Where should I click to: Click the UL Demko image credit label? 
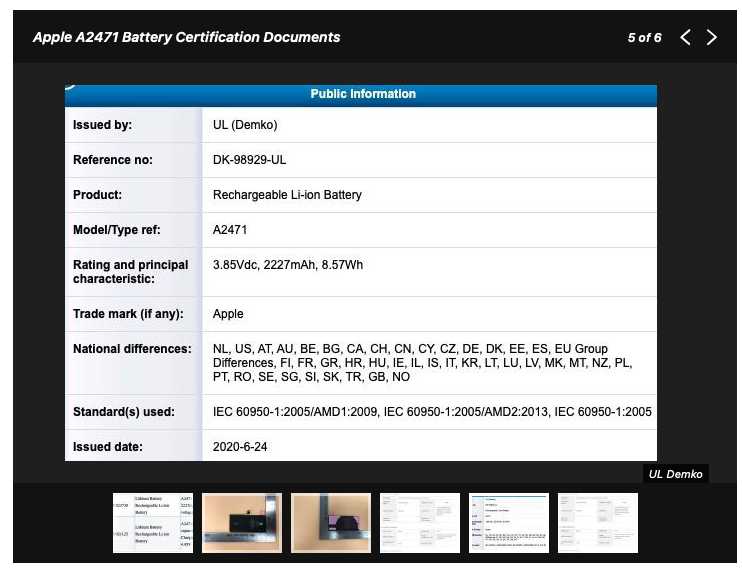coord(675,474)
